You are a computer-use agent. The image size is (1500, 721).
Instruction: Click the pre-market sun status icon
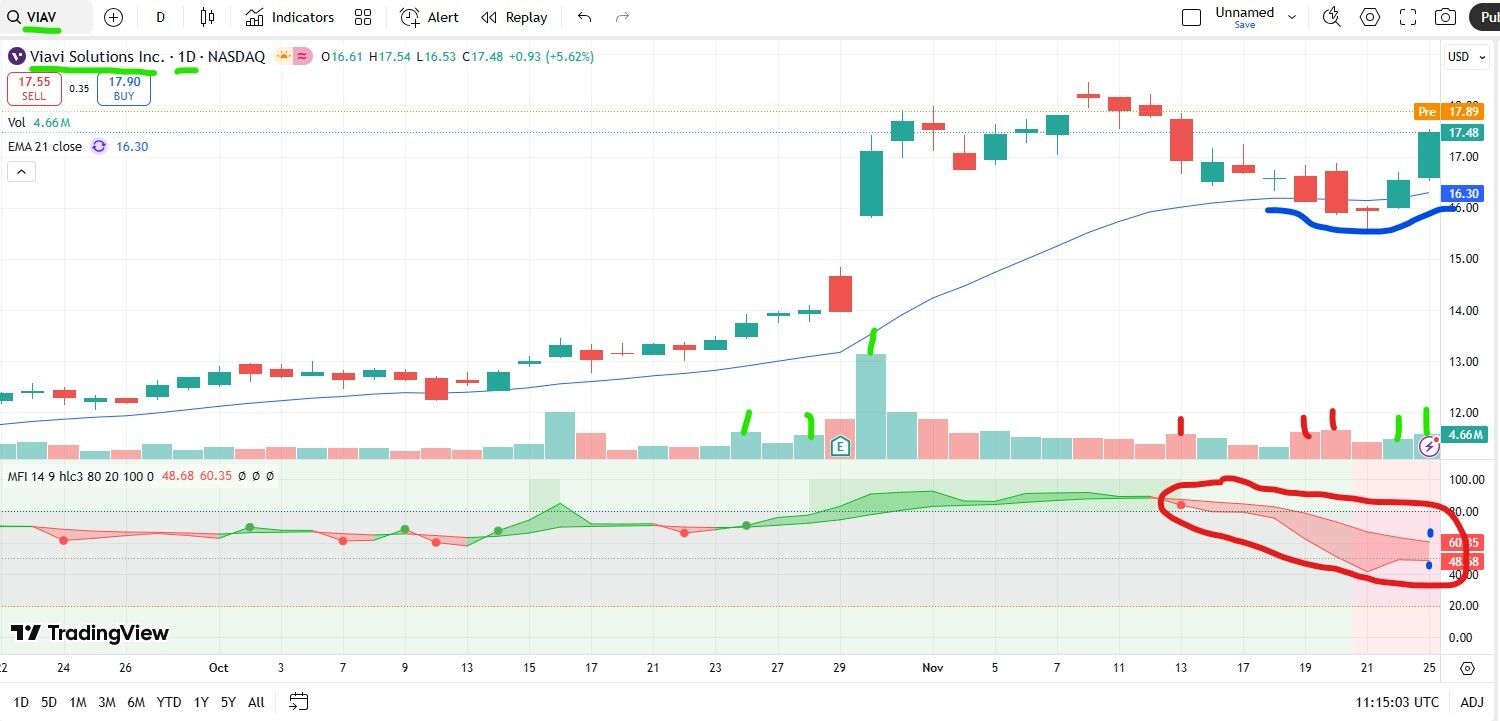(x=282, y=57)
